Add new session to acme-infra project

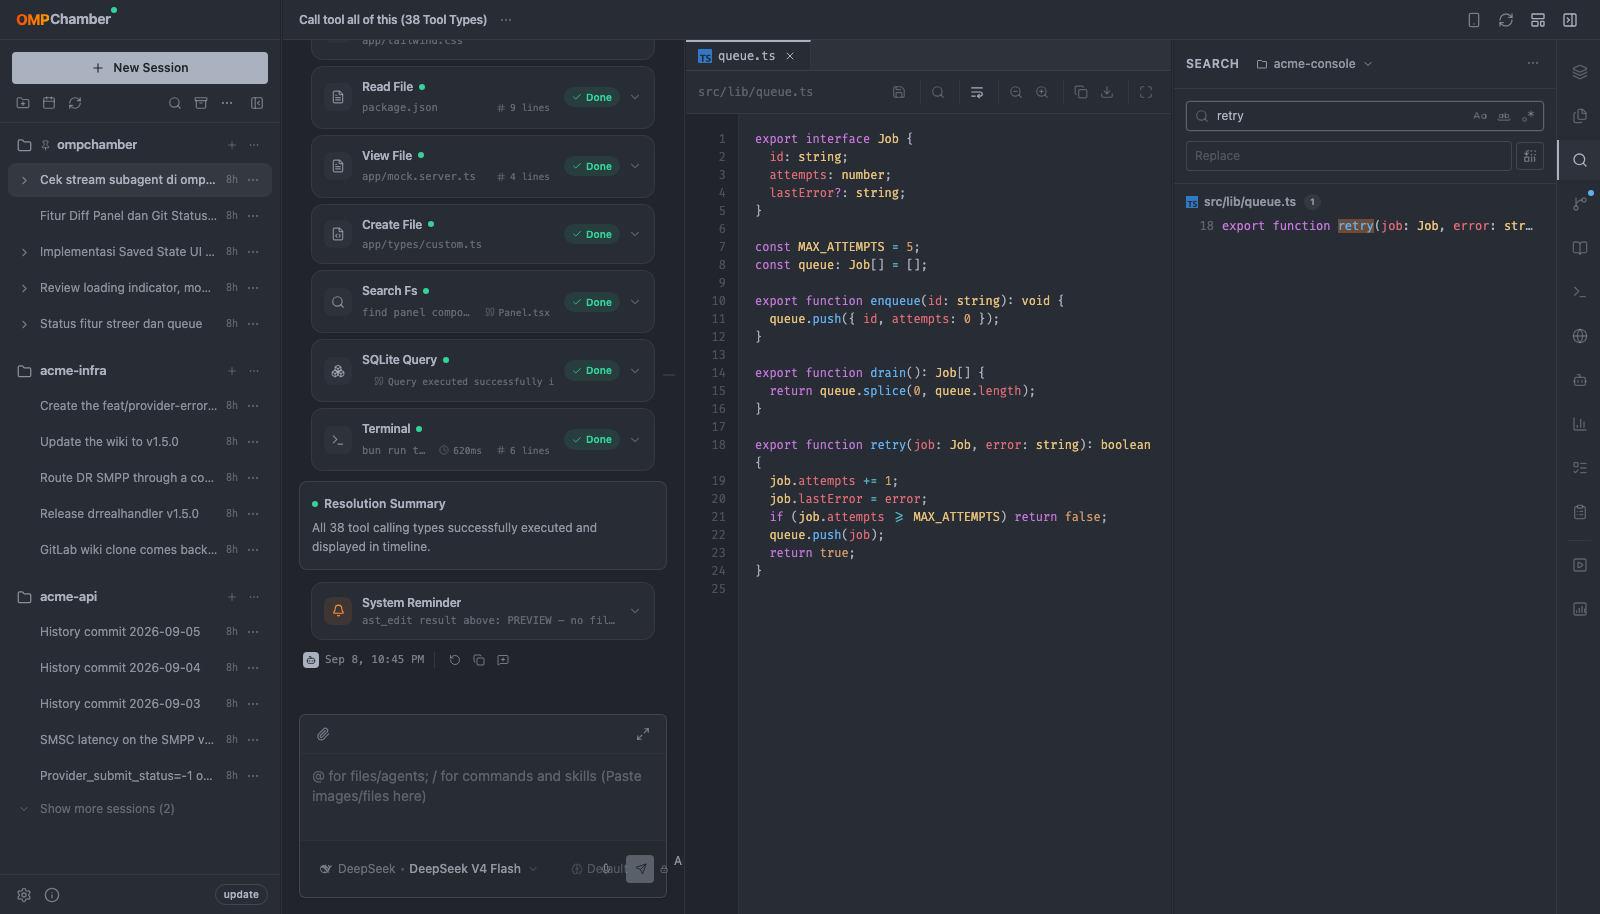click(x=231, y=371)
